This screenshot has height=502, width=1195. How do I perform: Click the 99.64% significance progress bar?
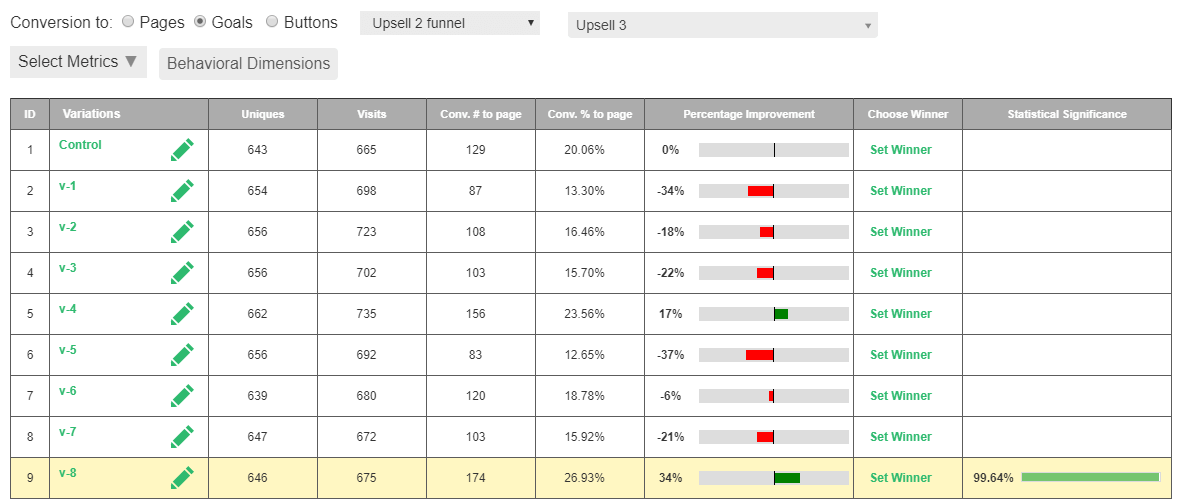point(1089,478)
